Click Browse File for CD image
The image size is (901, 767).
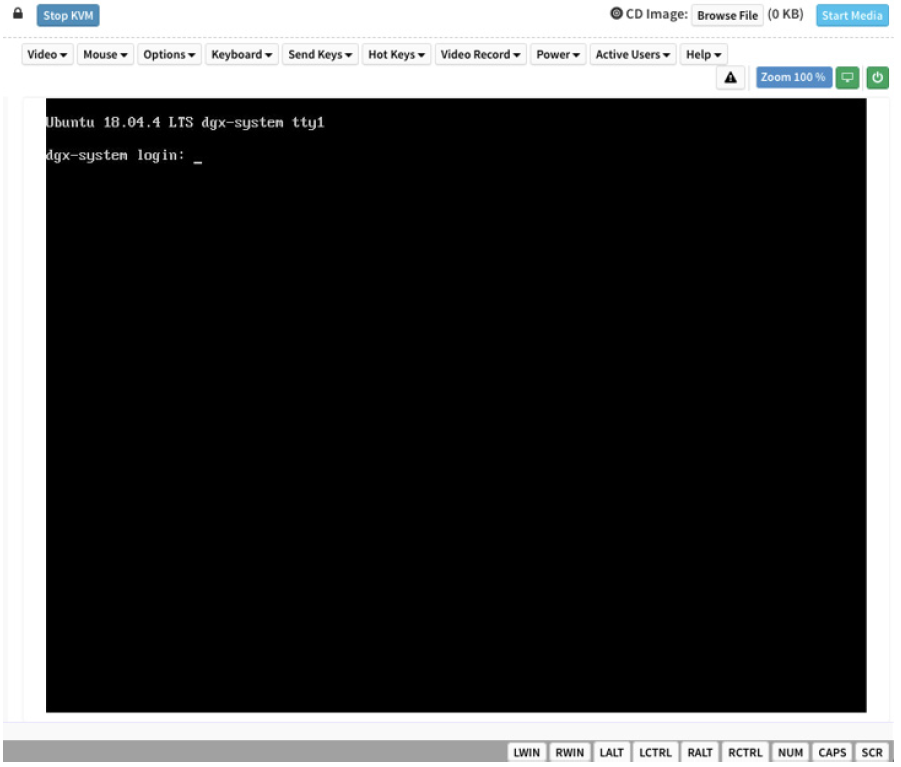click(727, 16)
